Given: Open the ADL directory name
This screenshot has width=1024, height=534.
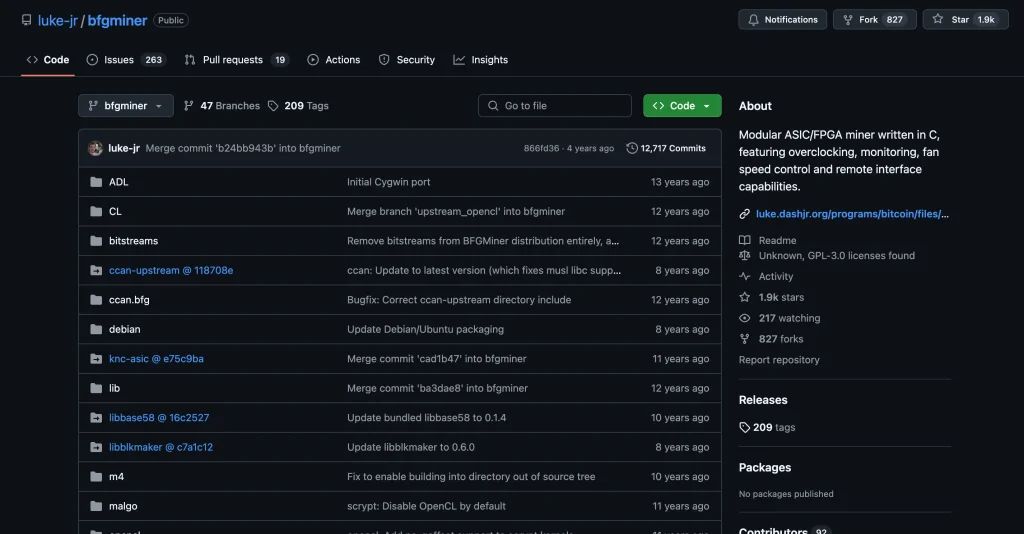Looking at the screenshot, I should point(118,182).
